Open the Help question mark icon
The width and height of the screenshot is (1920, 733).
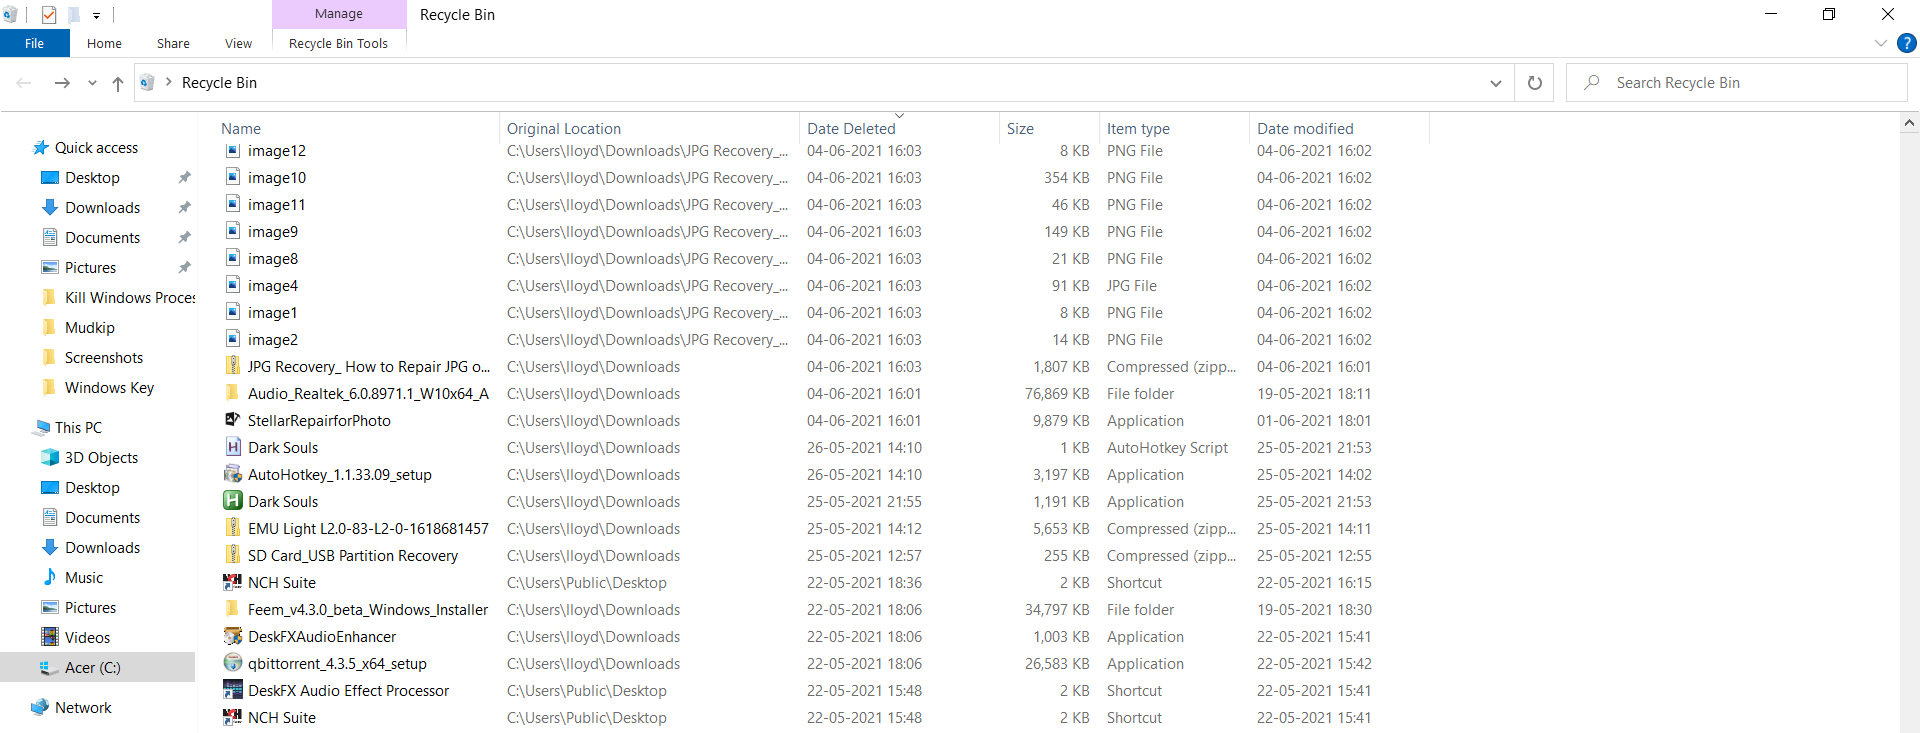coord(1907,43)
